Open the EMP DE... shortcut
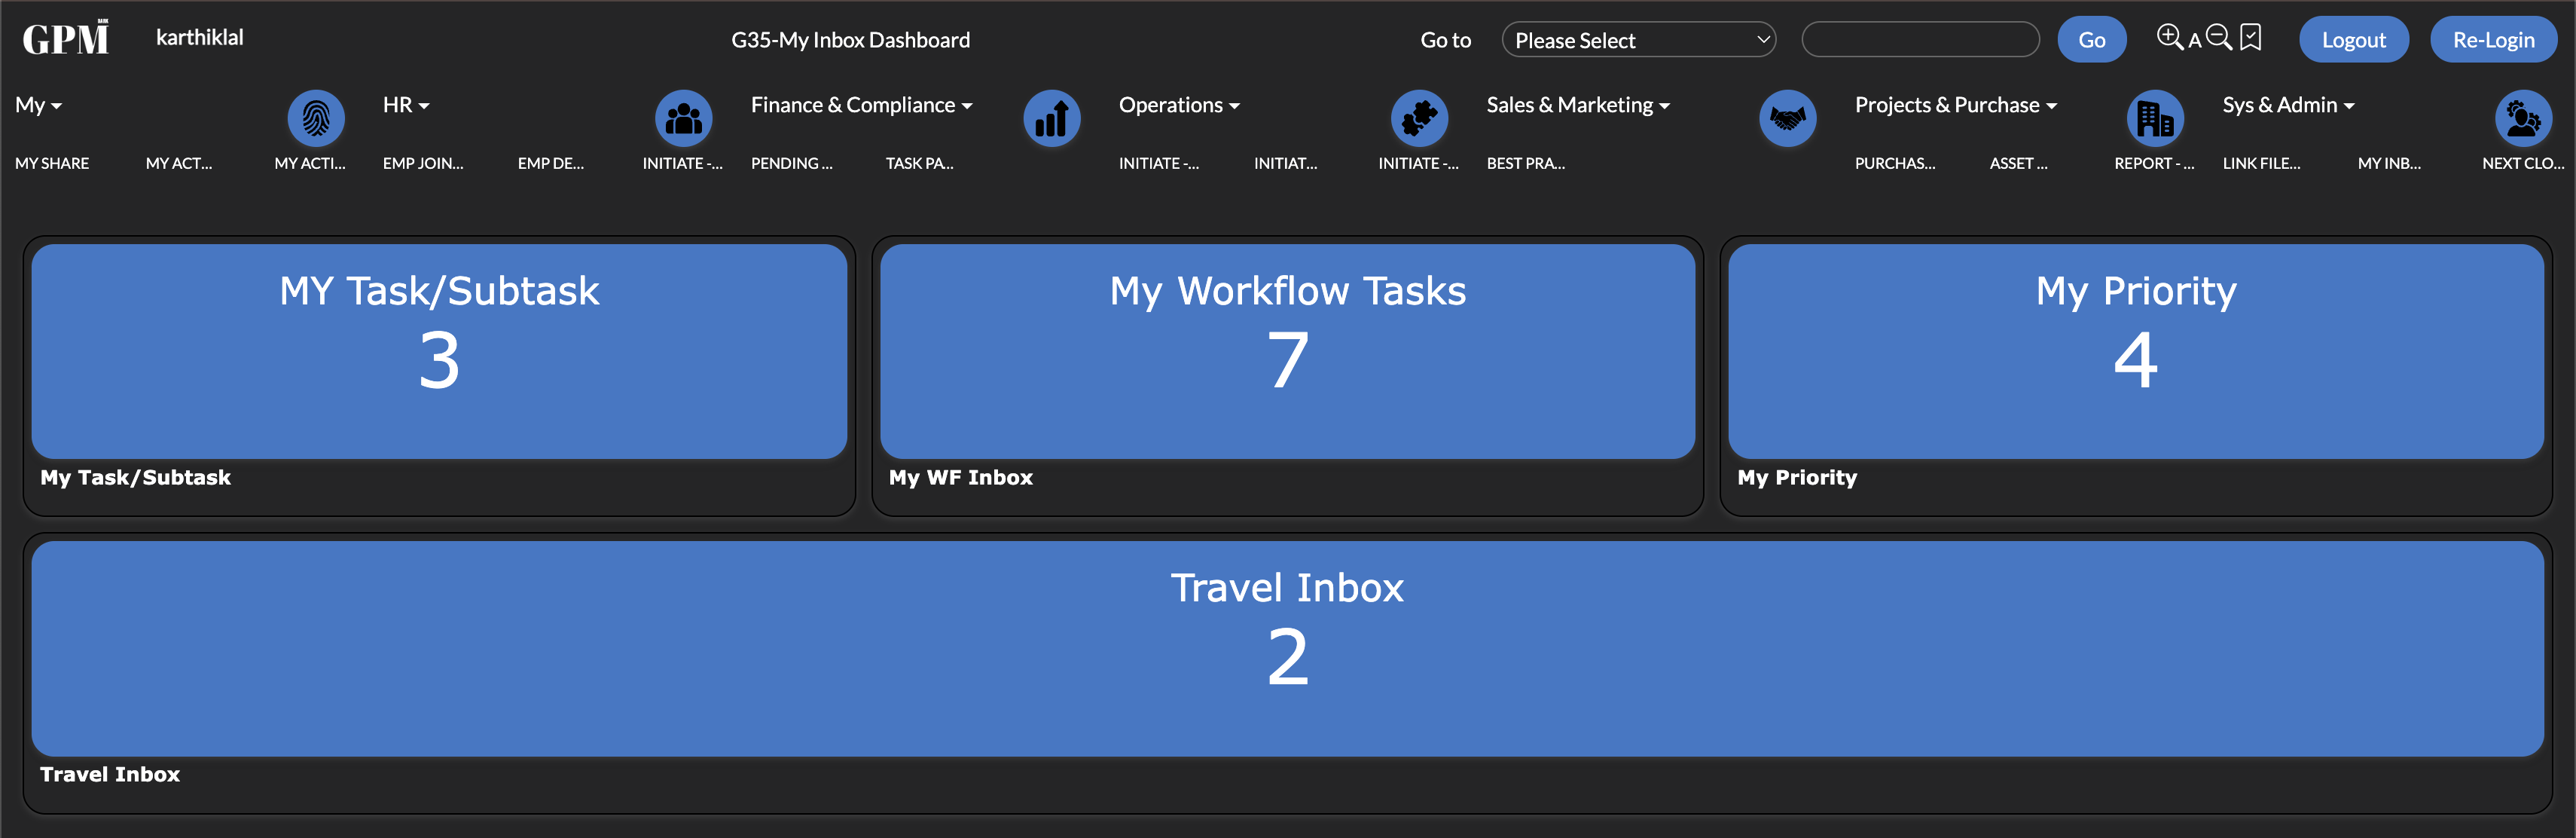 [551, 163]
